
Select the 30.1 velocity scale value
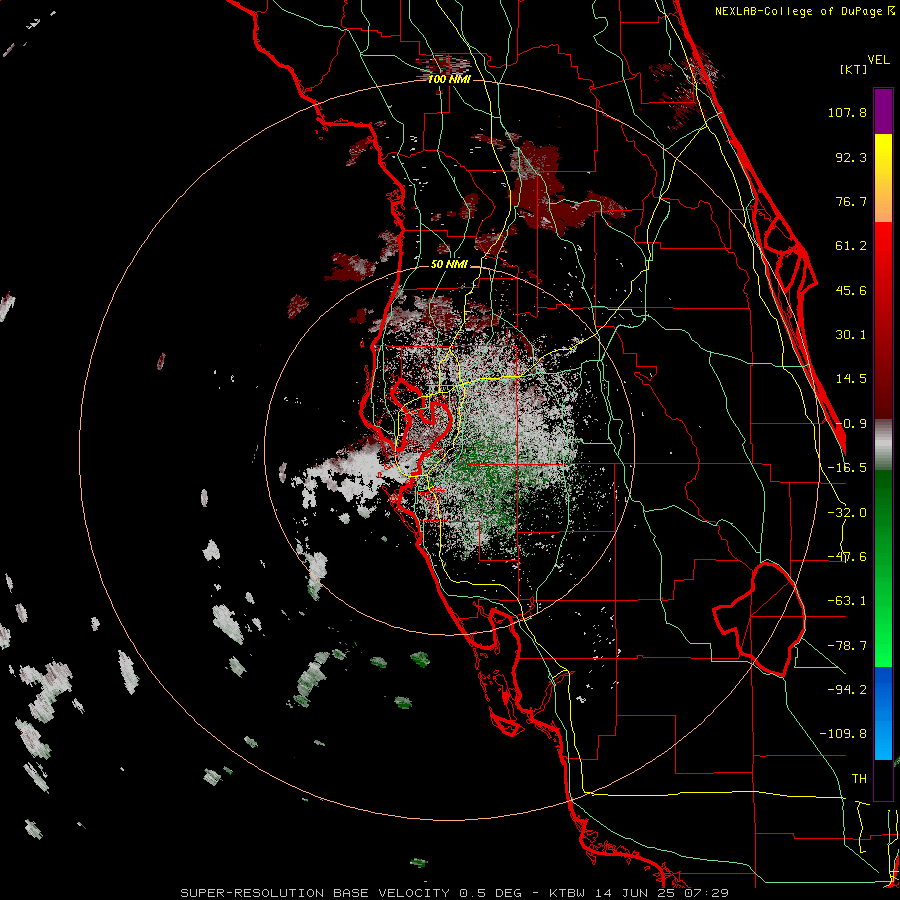851,335
